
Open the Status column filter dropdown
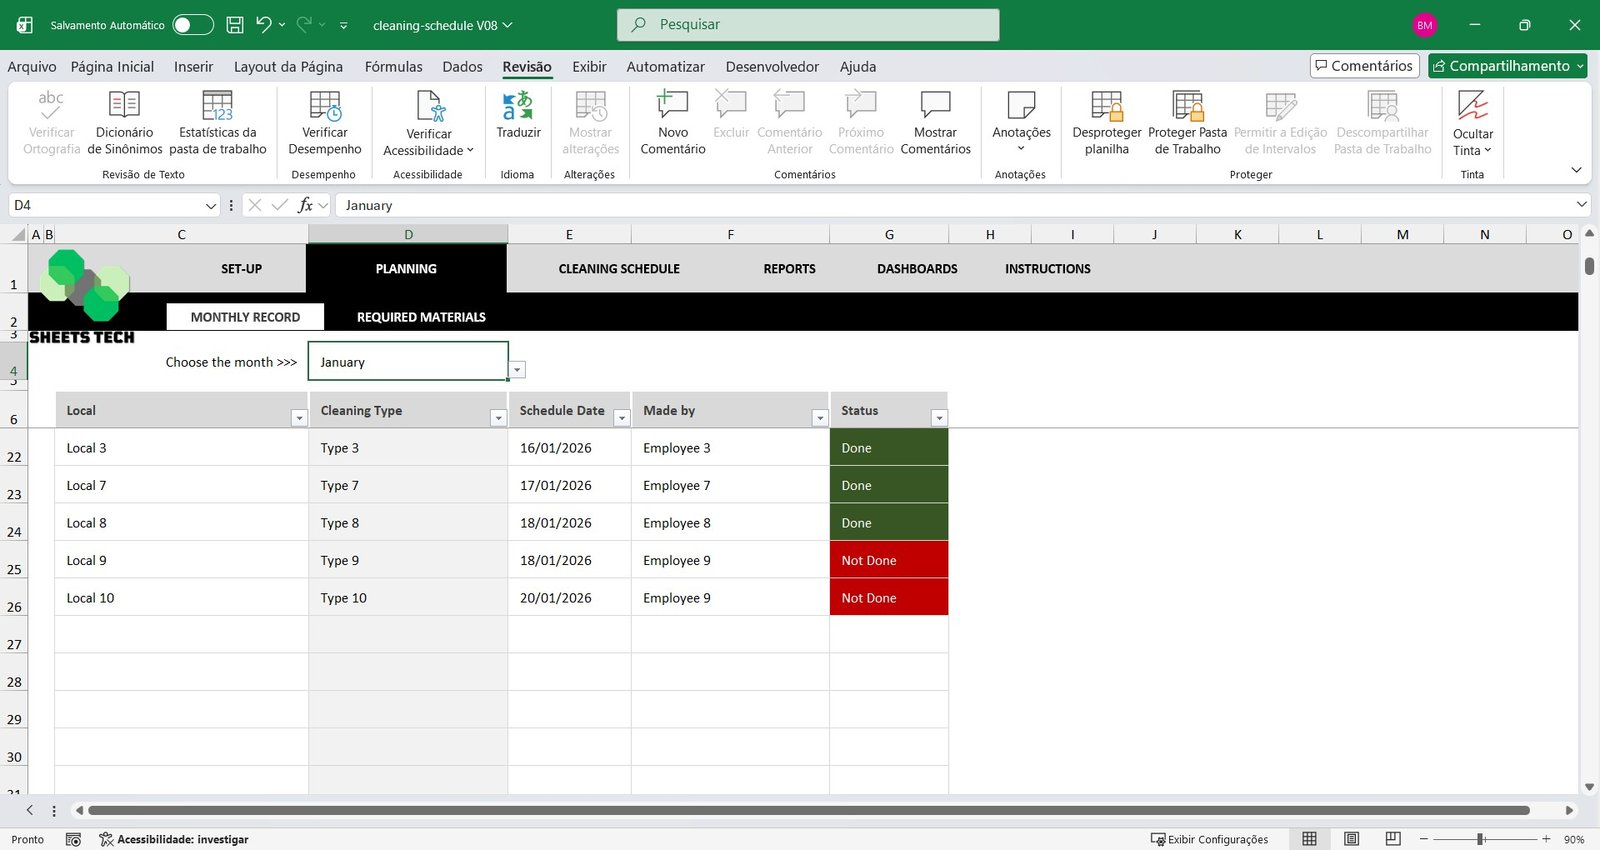(x=938, y=418)
